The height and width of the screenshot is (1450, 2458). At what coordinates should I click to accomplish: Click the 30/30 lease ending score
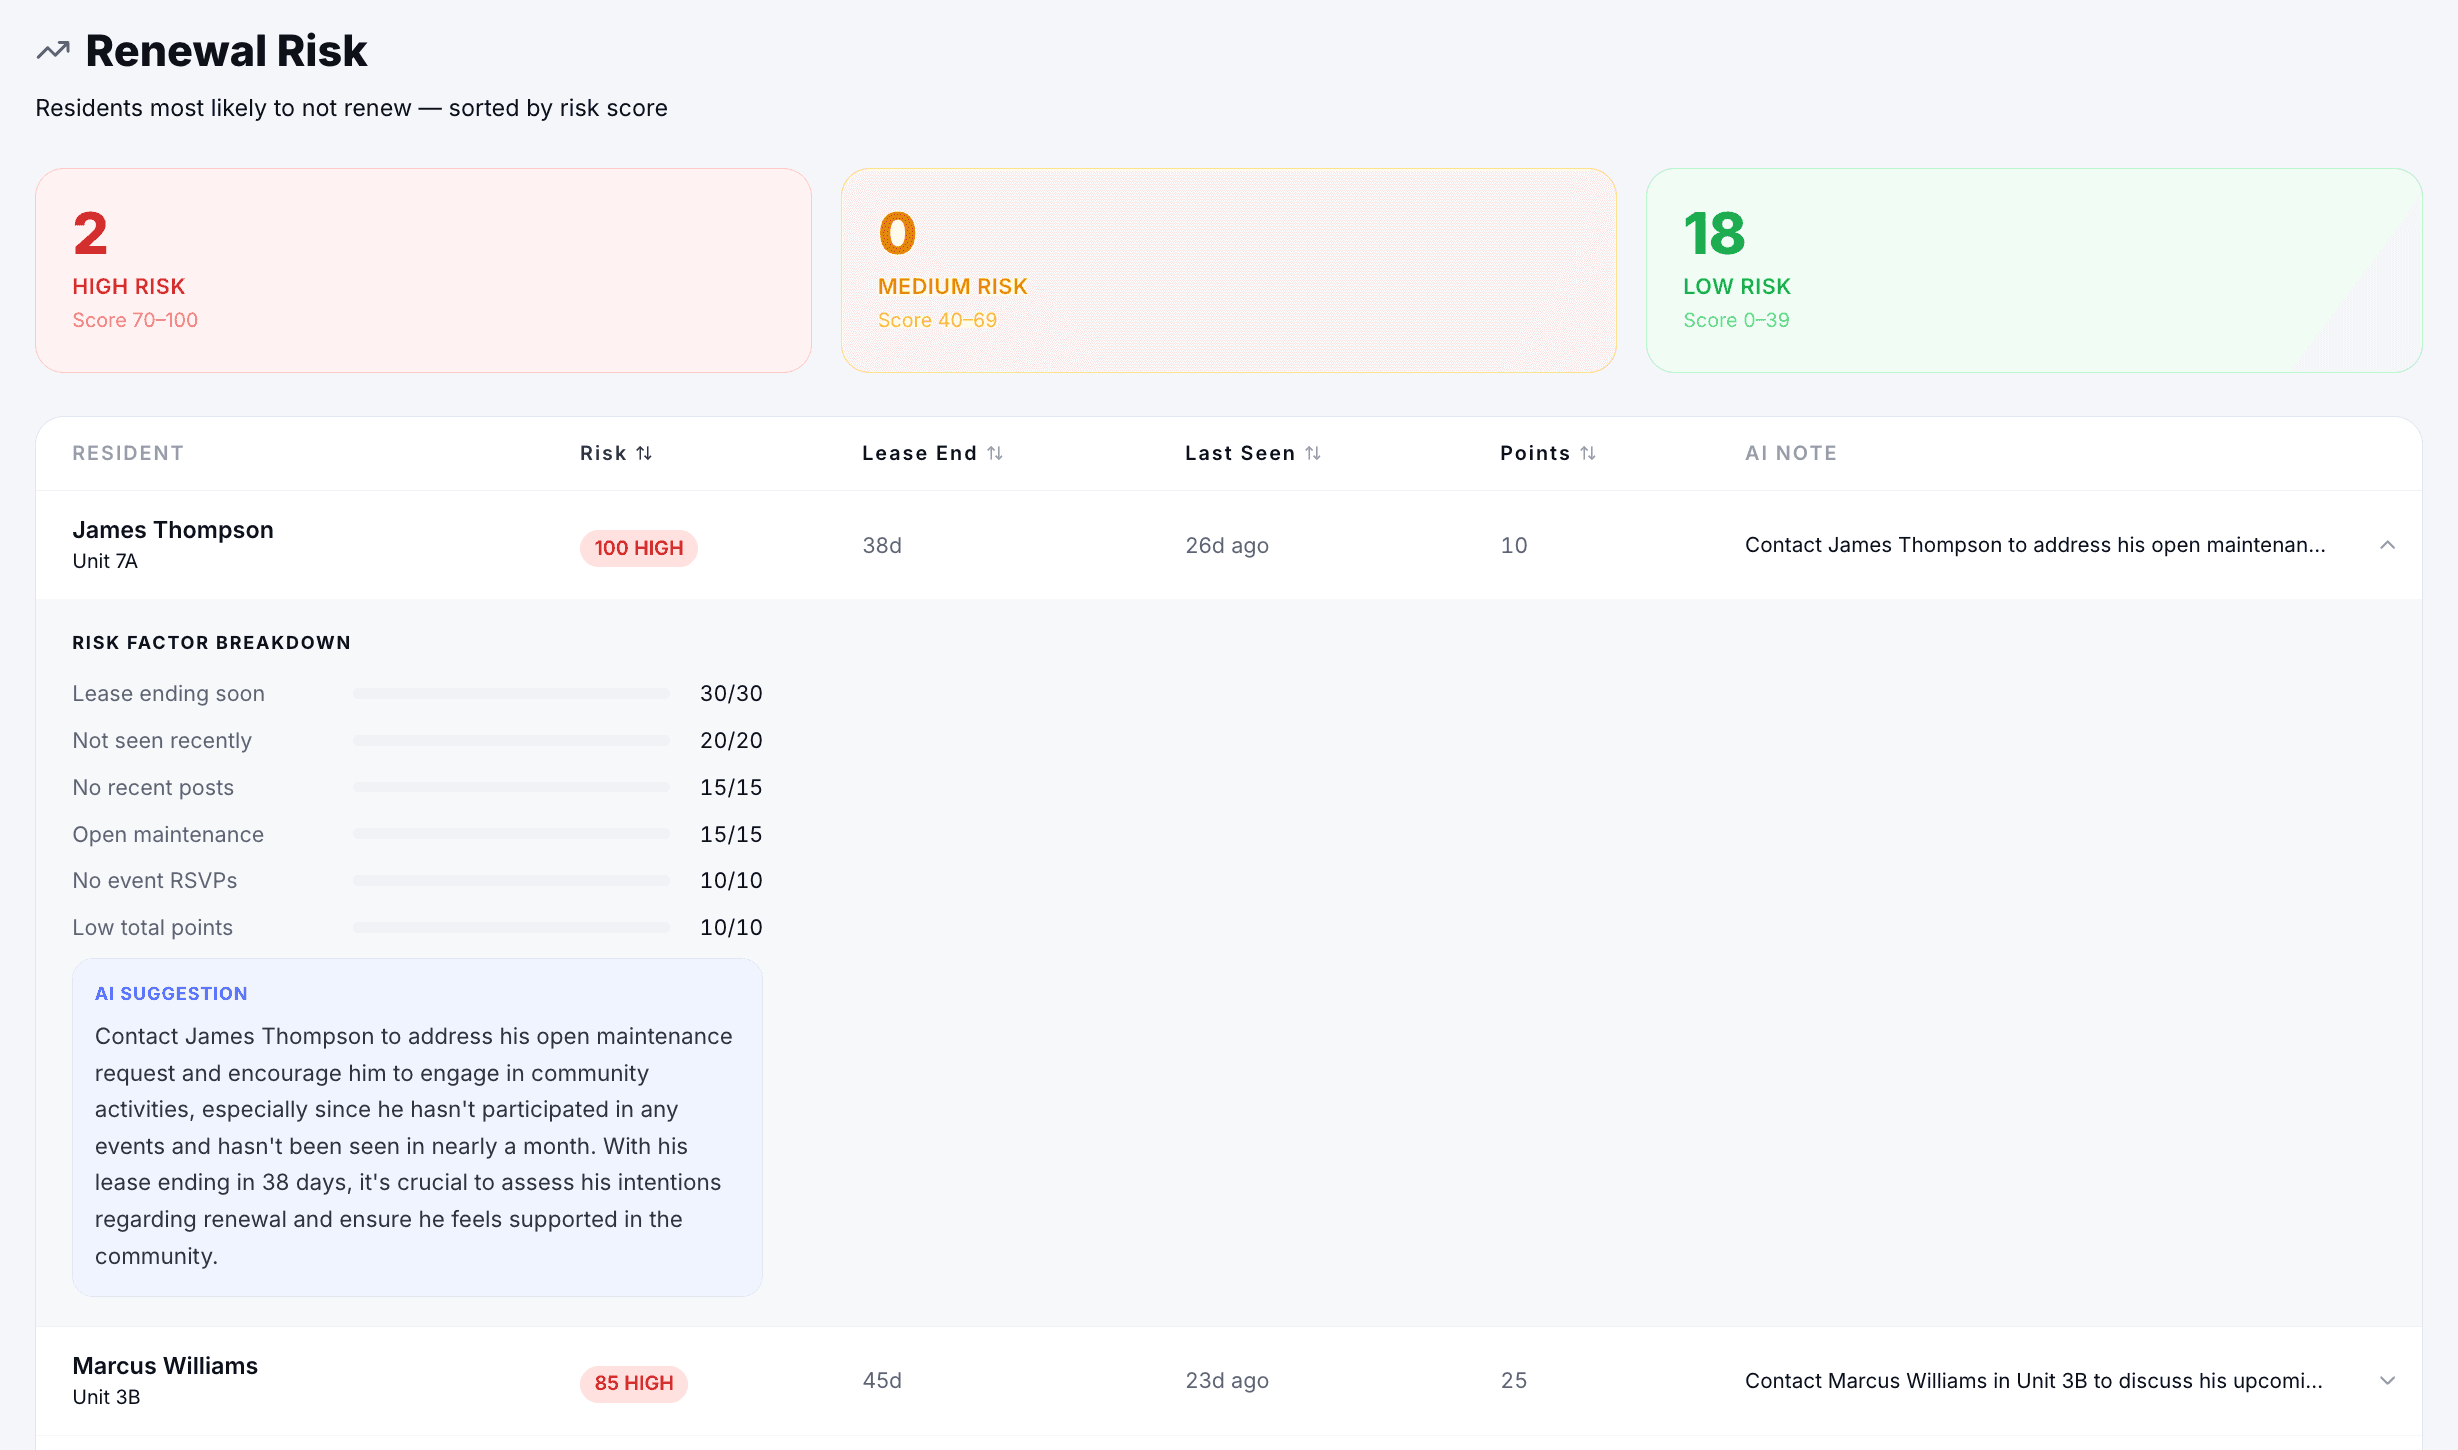[x=731, y=693]
